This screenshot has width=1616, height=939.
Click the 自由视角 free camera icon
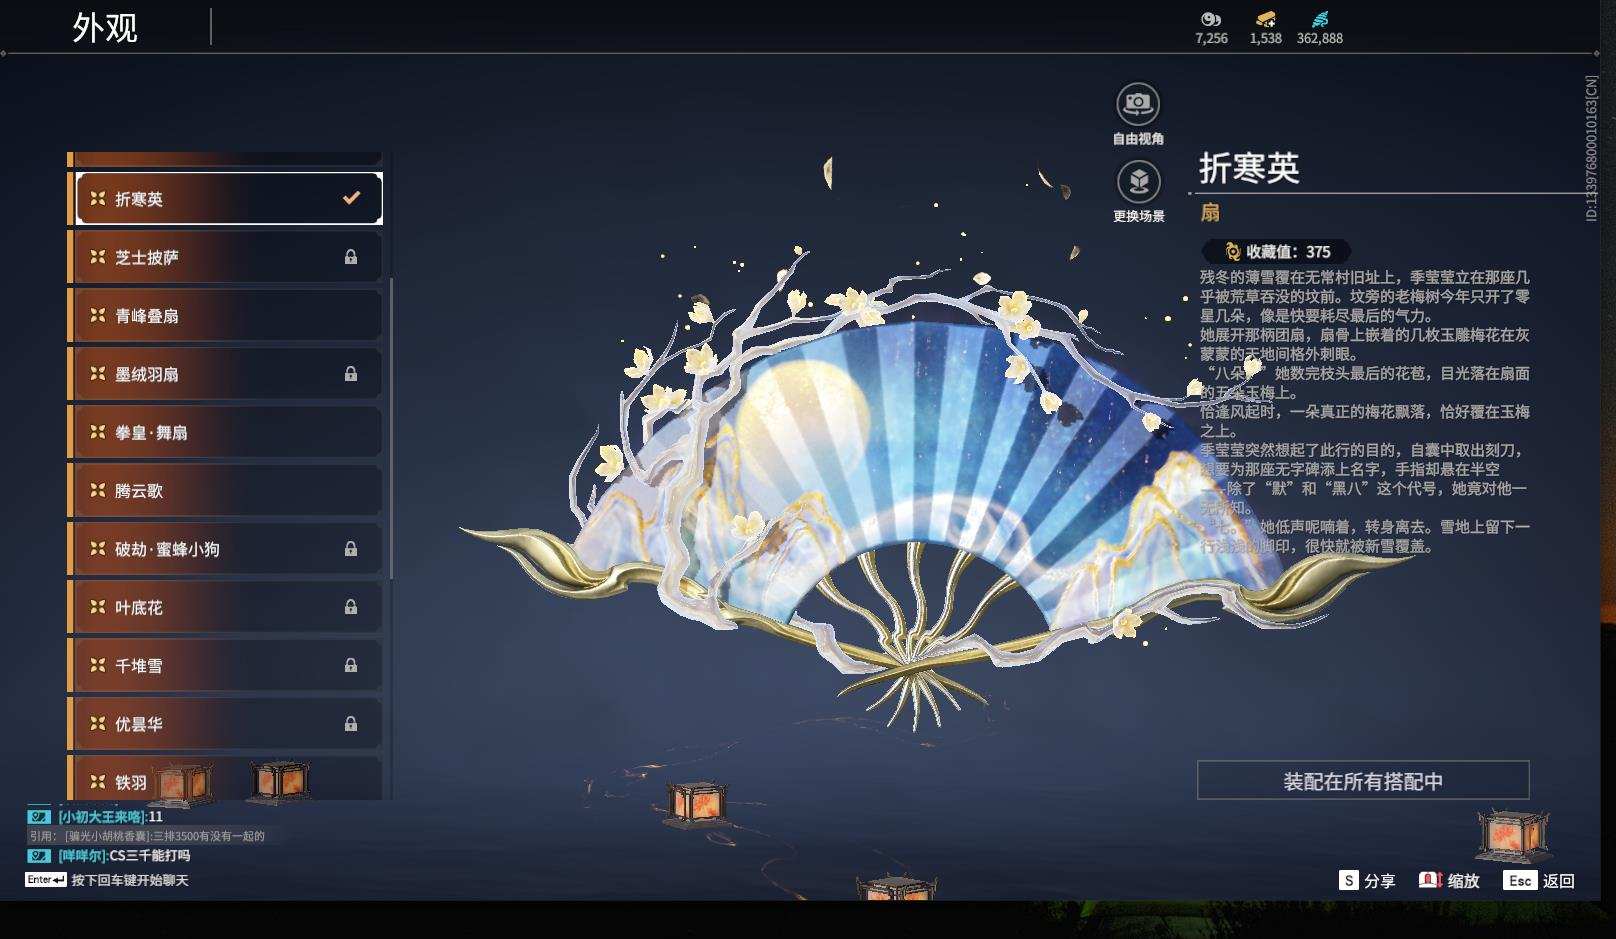pos(1136,102)
